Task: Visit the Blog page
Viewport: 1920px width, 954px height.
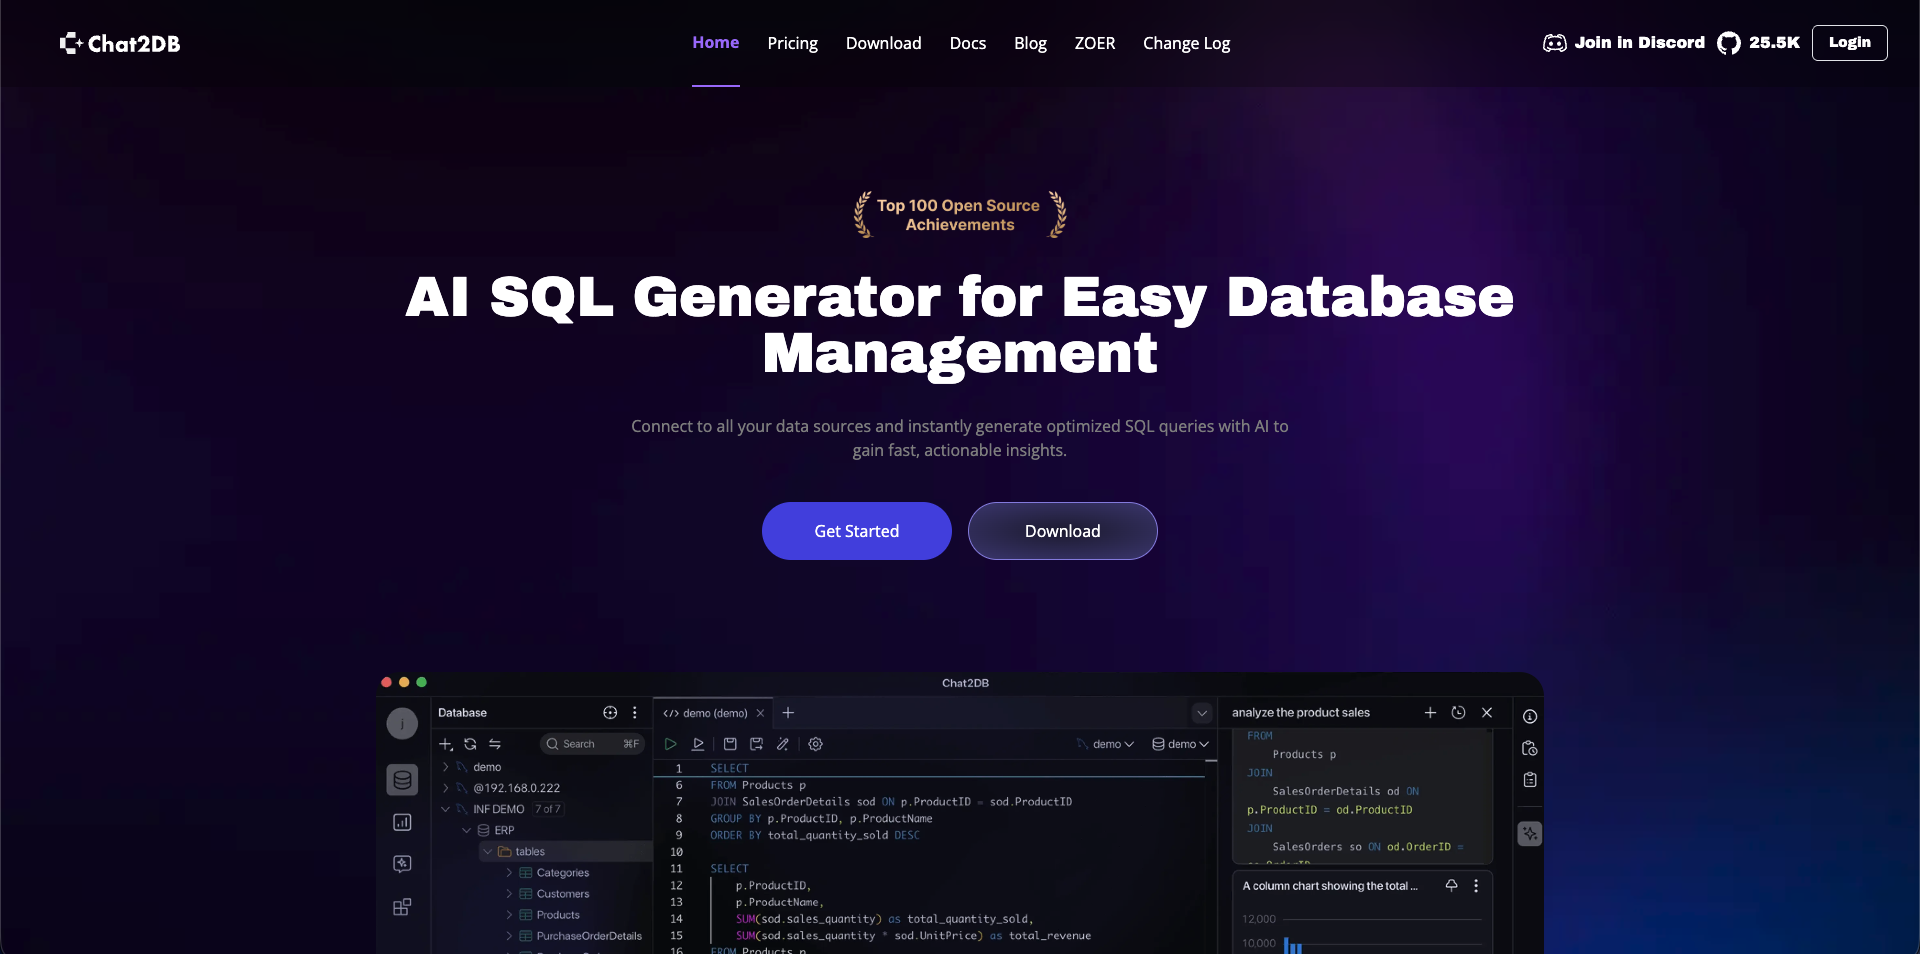Action: [x=1030, y=43]
